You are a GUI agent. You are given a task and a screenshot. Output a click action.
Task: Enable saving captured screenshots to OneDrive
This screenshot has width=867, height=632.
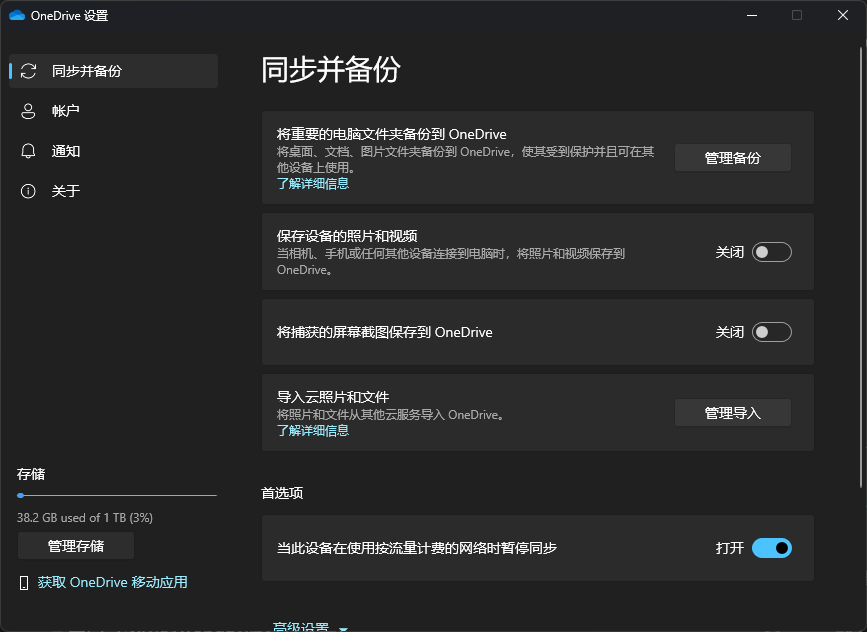coord(772,332)
